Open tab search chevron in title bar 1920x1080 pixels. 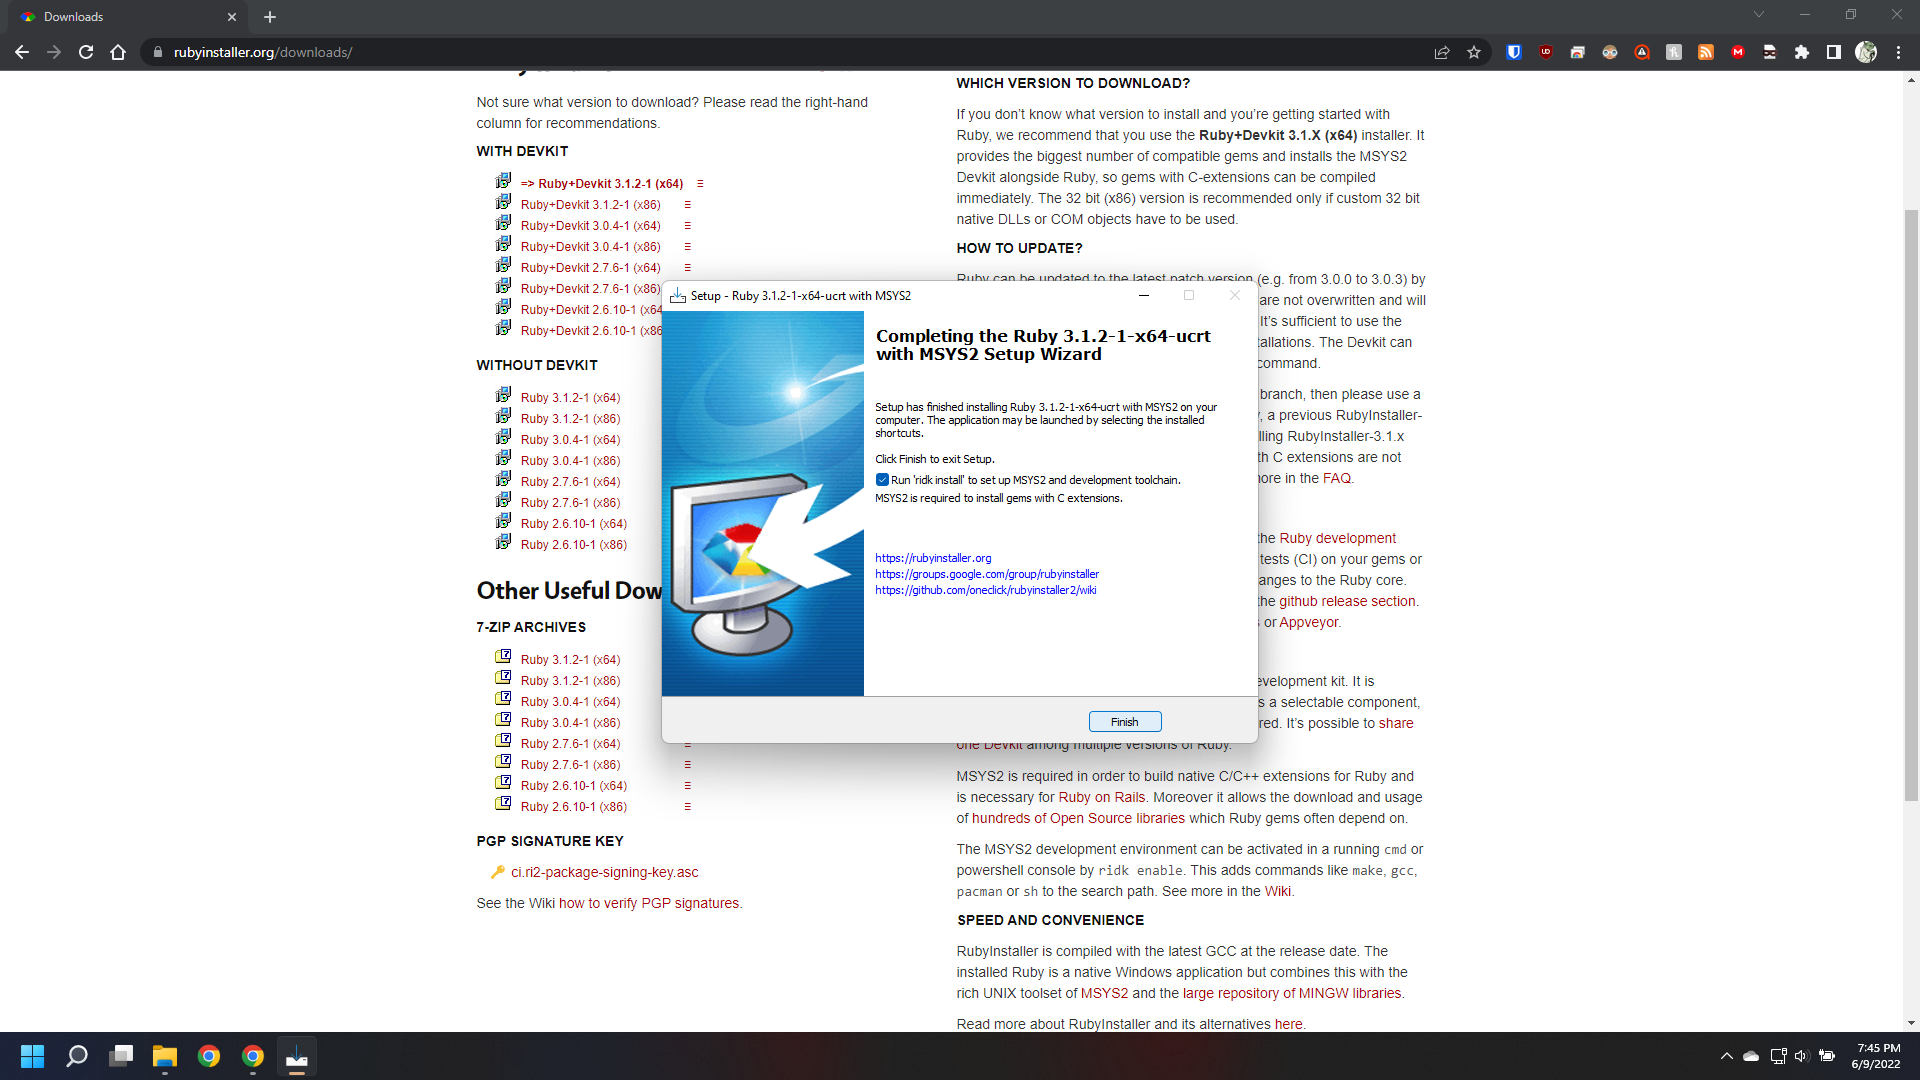tap(1759, 15)
